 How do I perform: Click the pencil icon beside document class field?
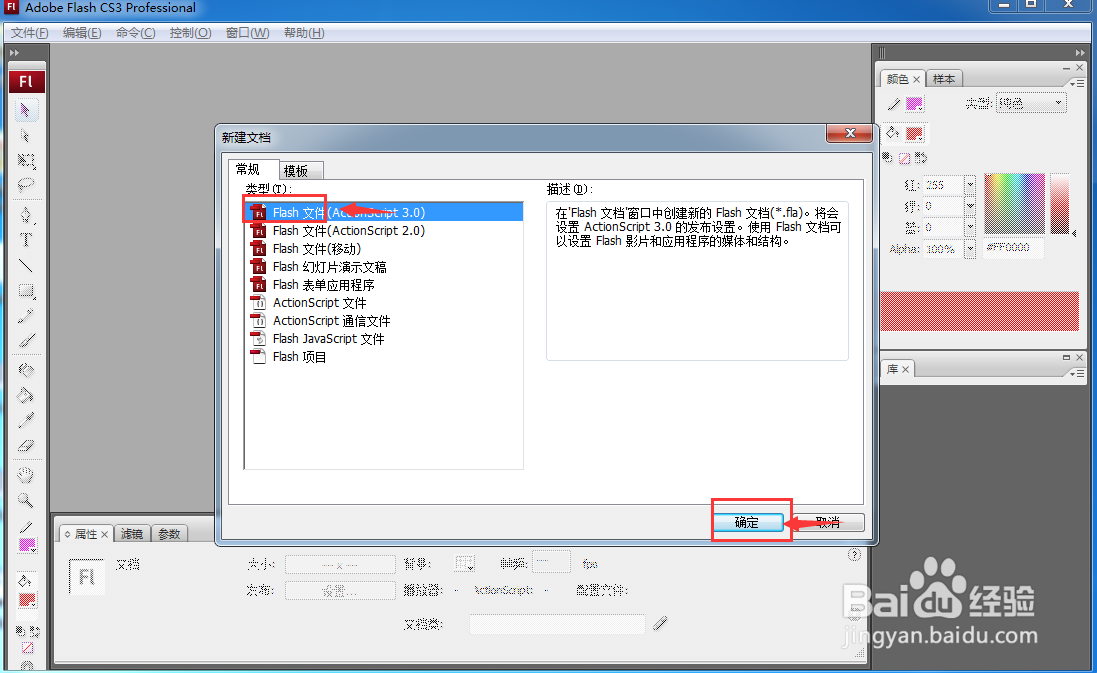(660, 623)
